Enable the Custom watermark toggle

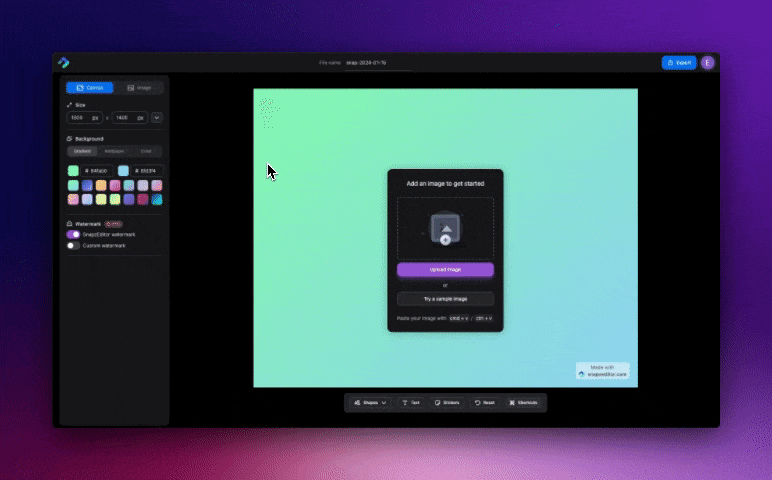(x=73, y=246)
